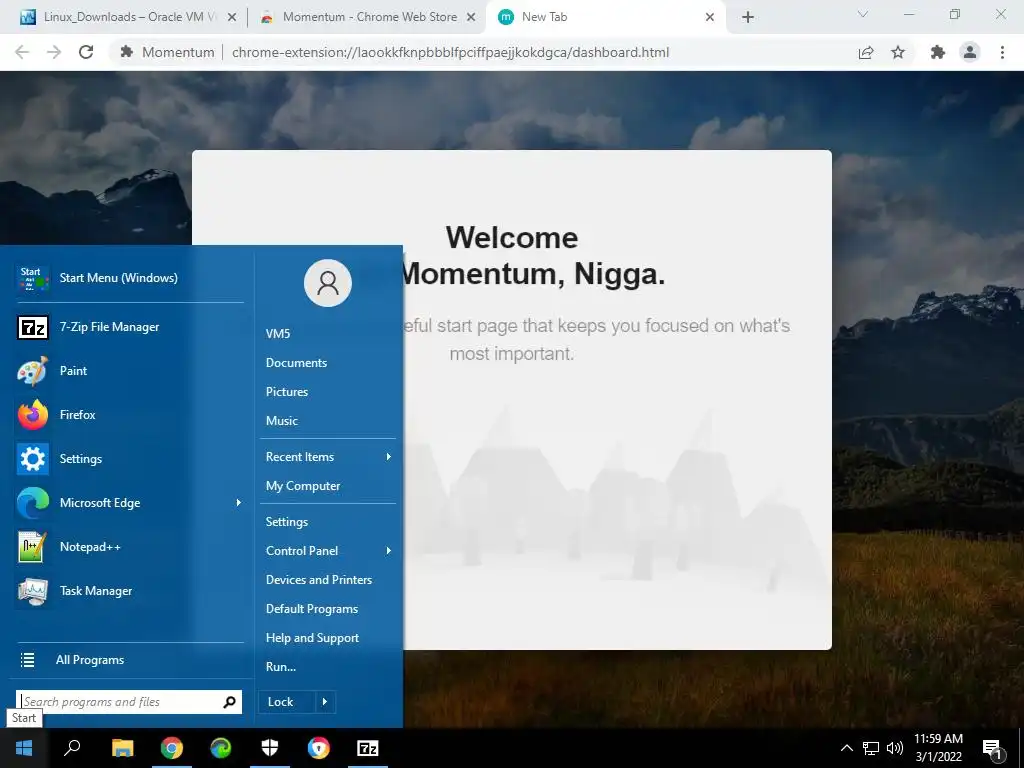Viewport: 1024px width, 768px height.
Task: Bookmark this tab with the star
Action: tap(898, 52)
